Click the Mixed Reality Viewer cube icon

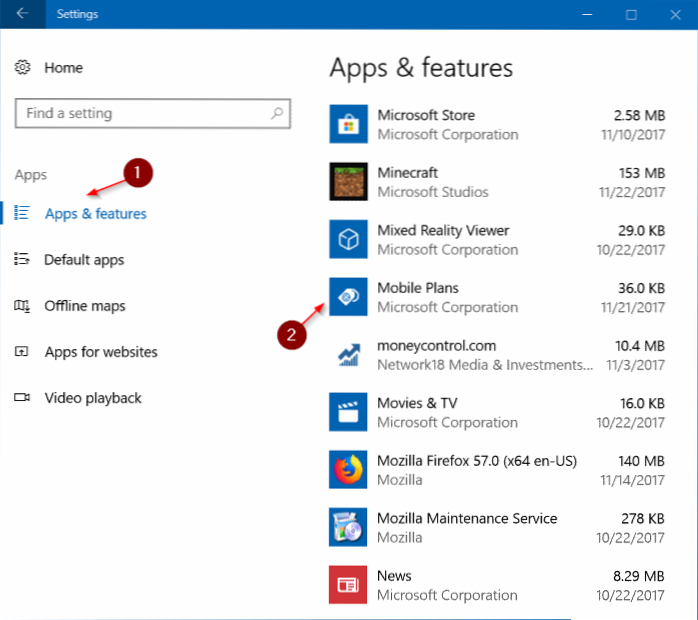[x=348, y=239]
